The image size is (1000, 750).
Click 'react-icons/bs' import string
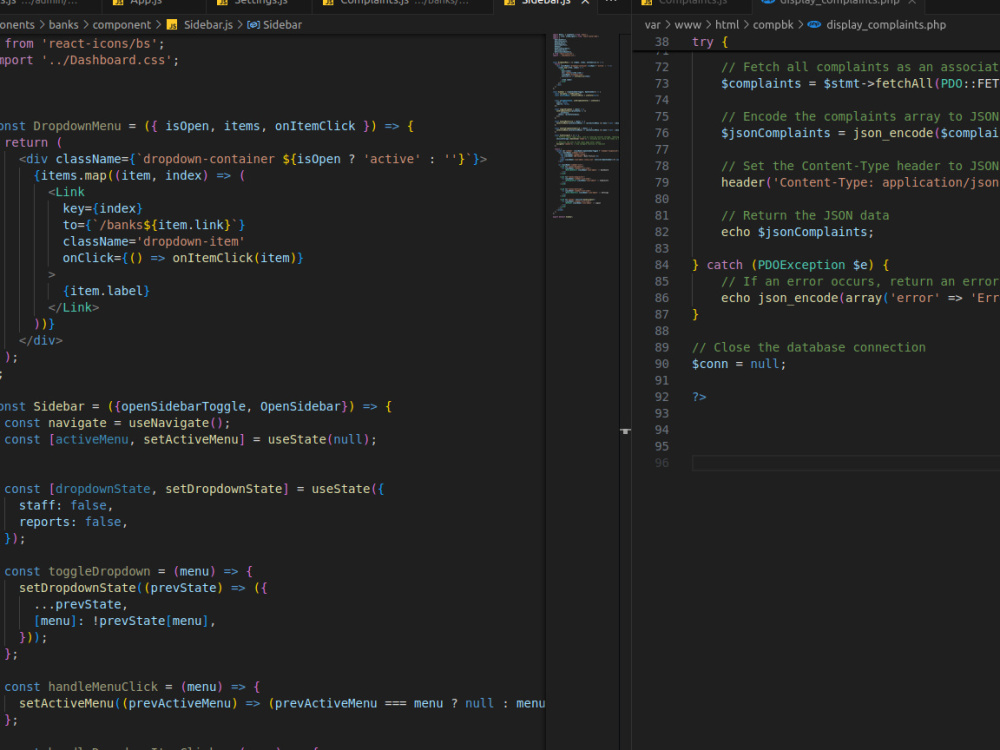(x=99, y=43)
